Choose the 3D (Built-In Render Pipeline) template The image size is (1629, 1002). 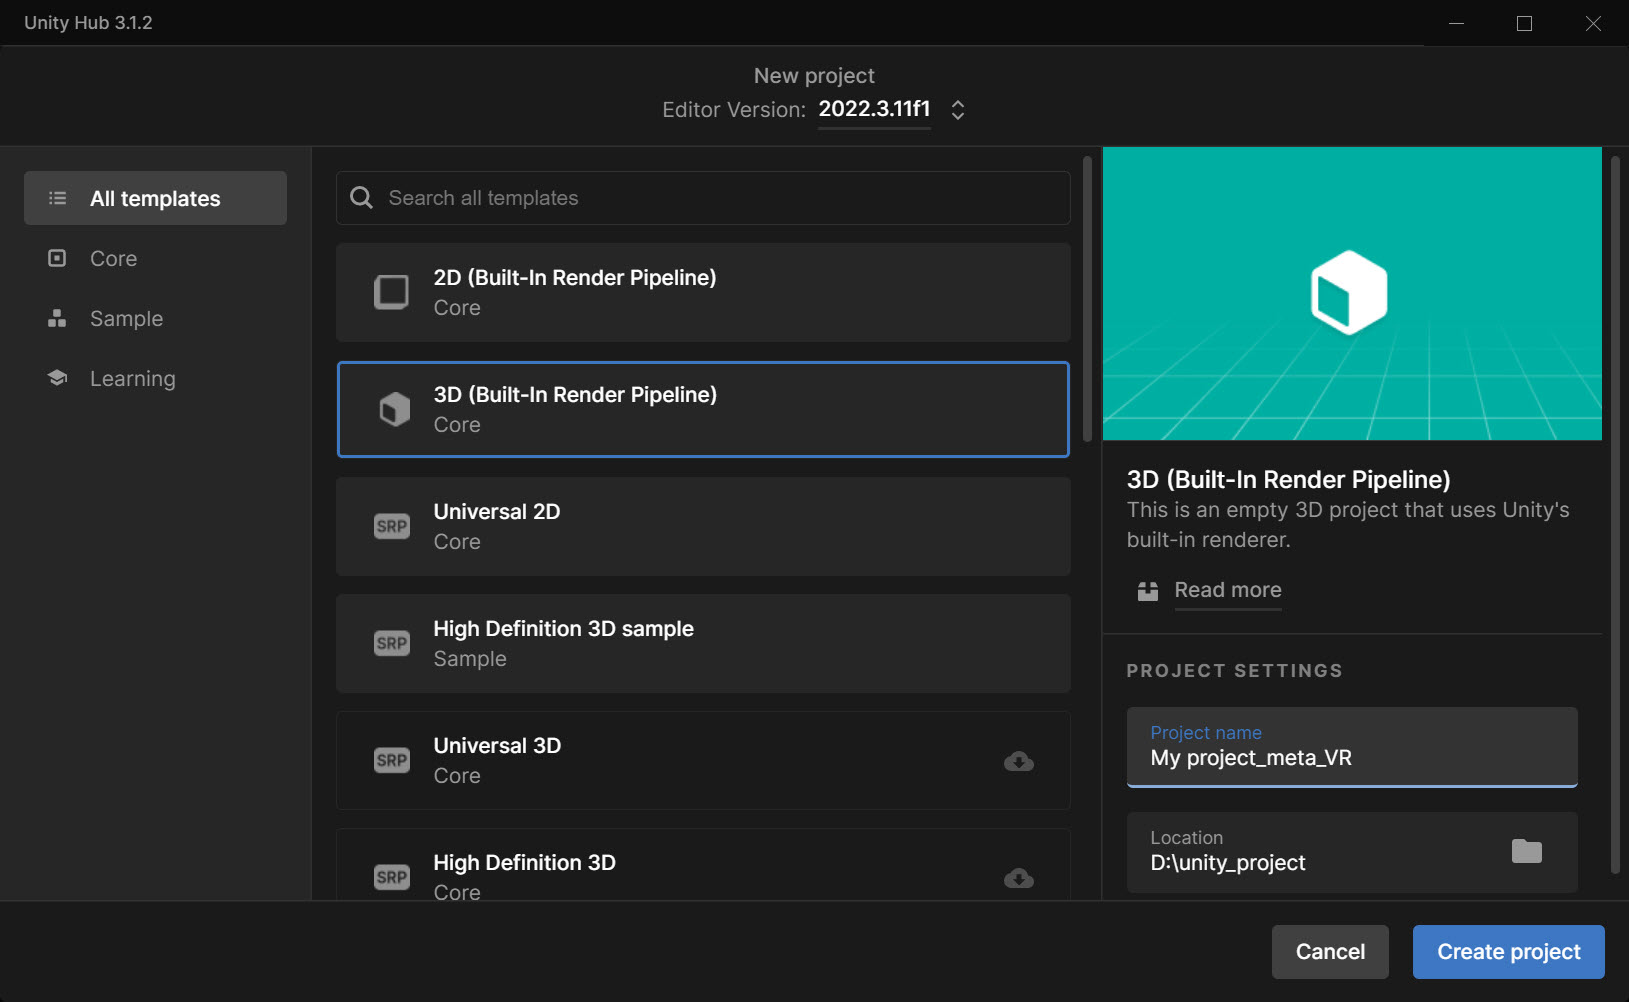(703, 409)
